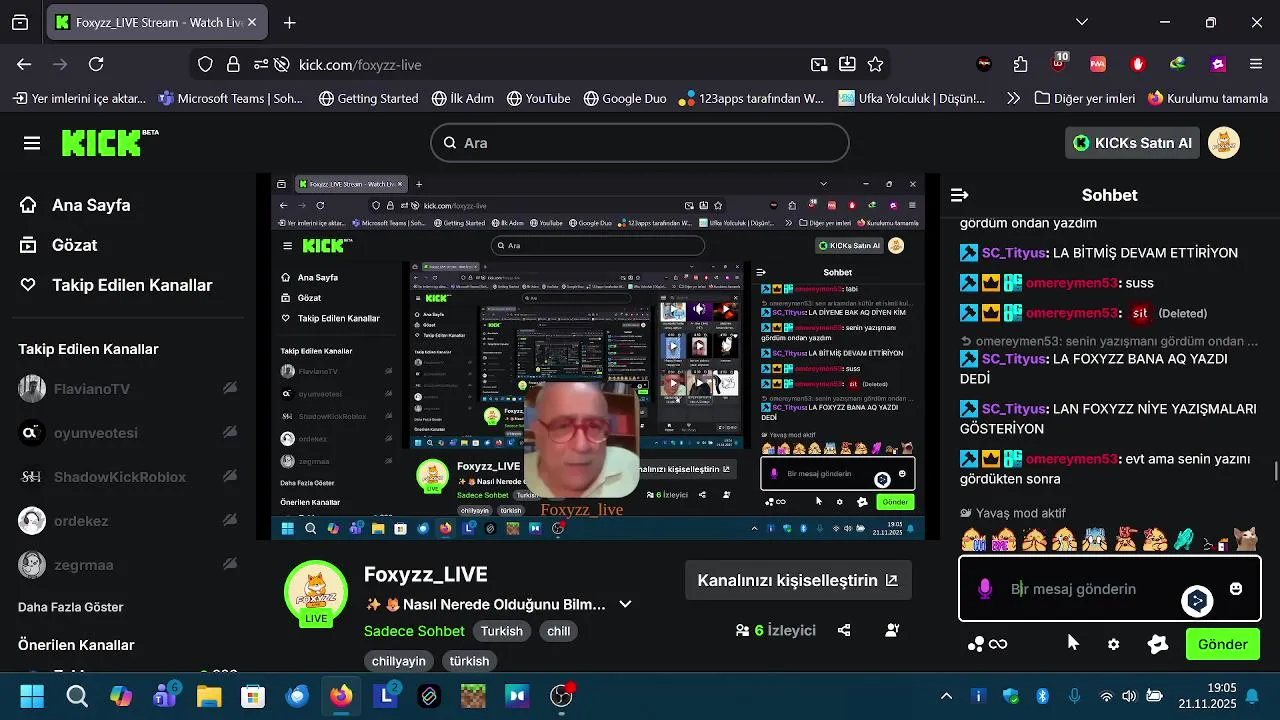1280x720 pixels.
Task: Focus the Ara search field
Action: click(x=640, y=143)
